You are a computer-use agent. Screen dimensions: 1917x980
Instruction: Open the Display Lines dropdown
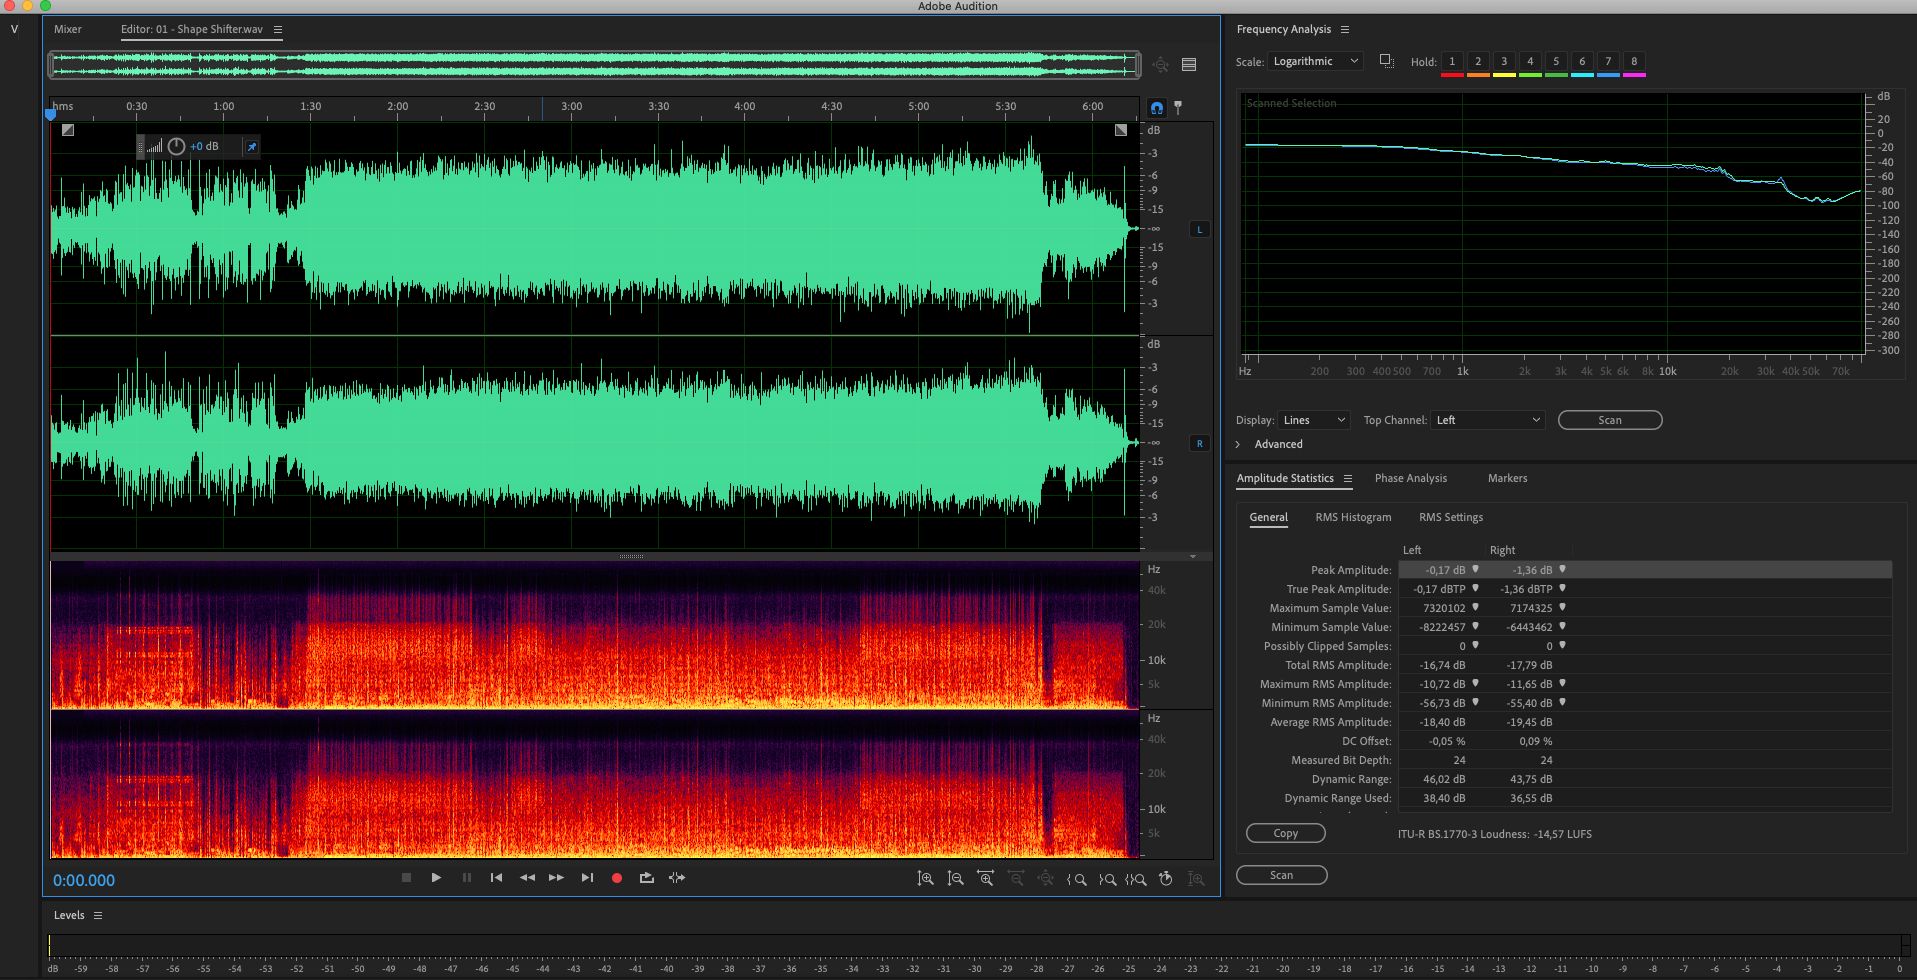pos(1314,420)
